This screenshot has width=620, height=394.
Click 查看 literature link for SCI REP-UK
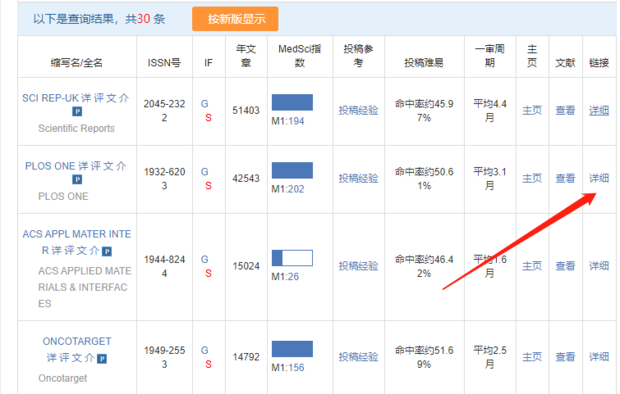click(565, 110)
